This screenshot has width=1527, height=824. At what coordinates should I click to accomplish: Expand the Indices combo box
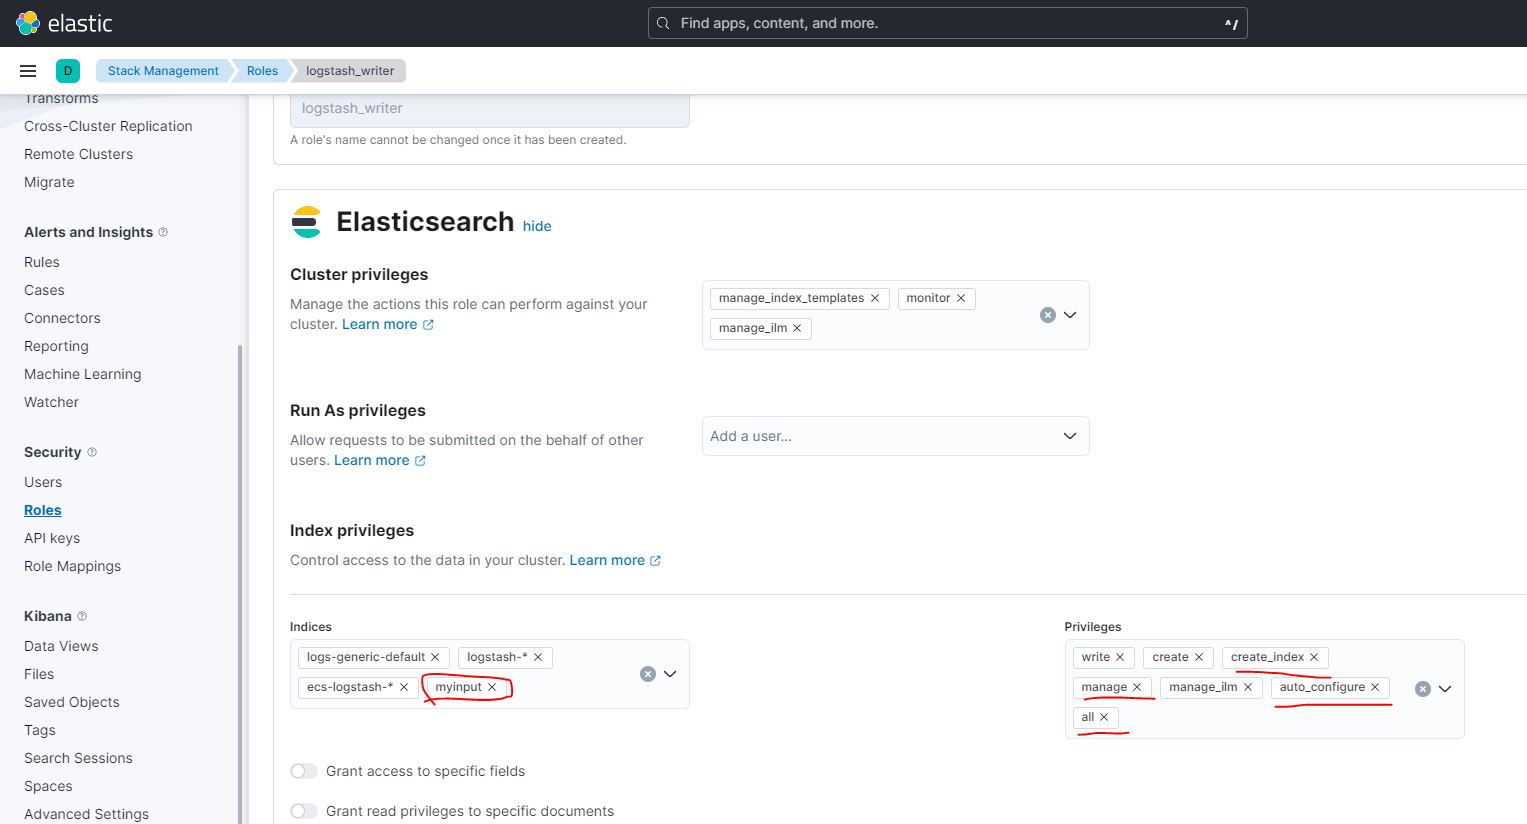click(x=670, y=674)
